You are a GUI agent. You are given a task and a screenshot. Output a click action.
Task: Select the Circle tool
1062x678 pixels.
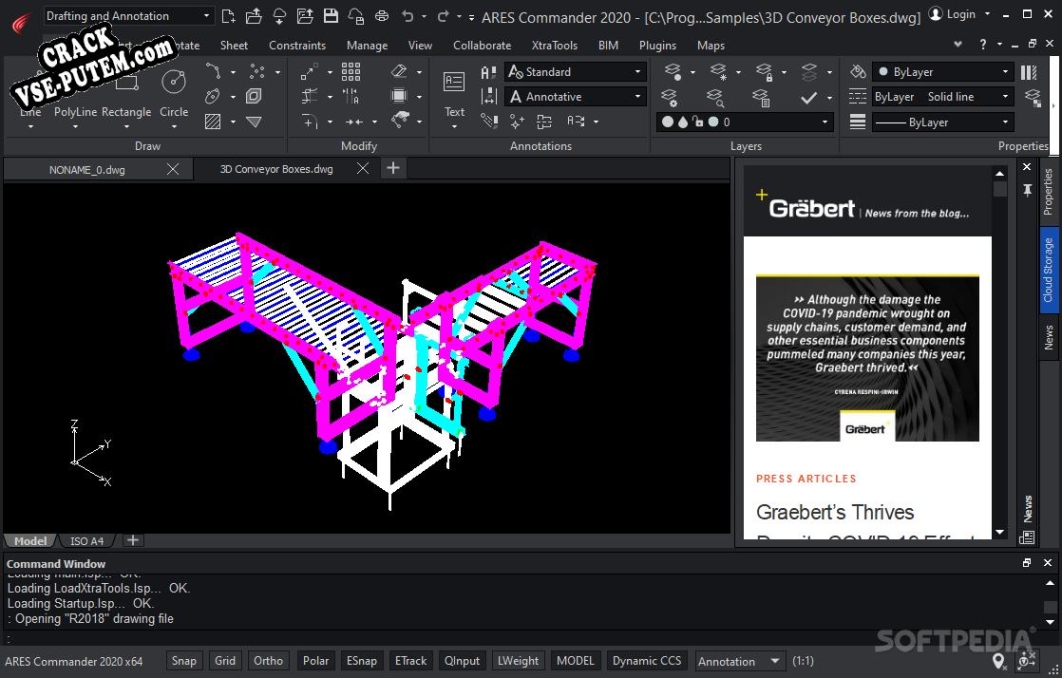tap(173, 95)
